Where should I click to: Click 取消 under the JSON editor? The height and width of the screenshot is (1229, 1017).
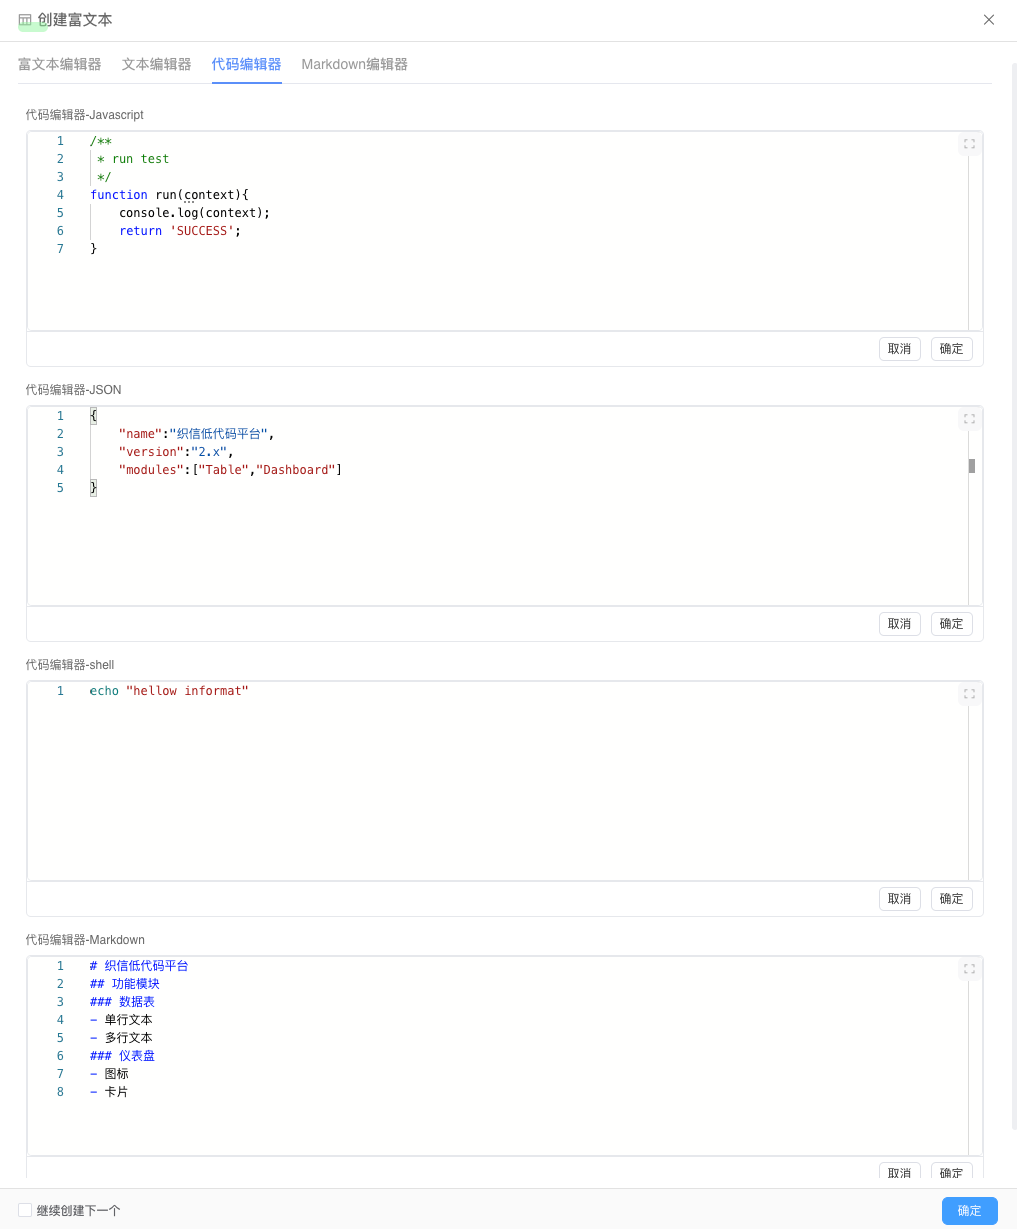pos(899,624)
